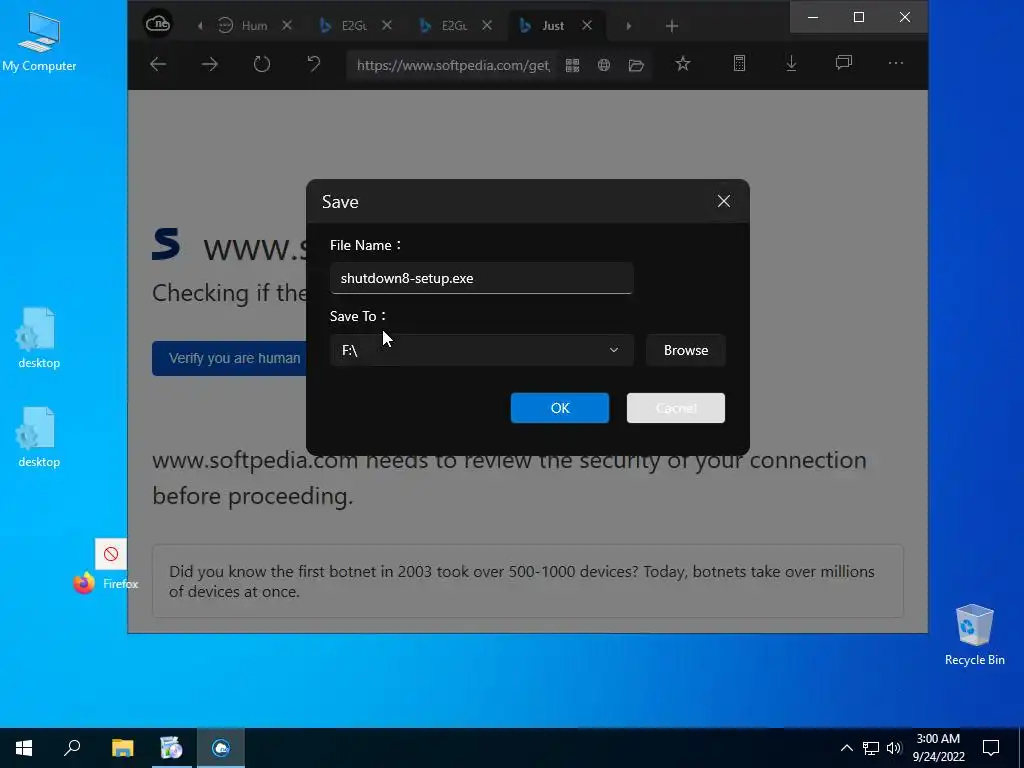Select the lower desktop file icon
The image size is (1024, 768).
tap(39, 437)
